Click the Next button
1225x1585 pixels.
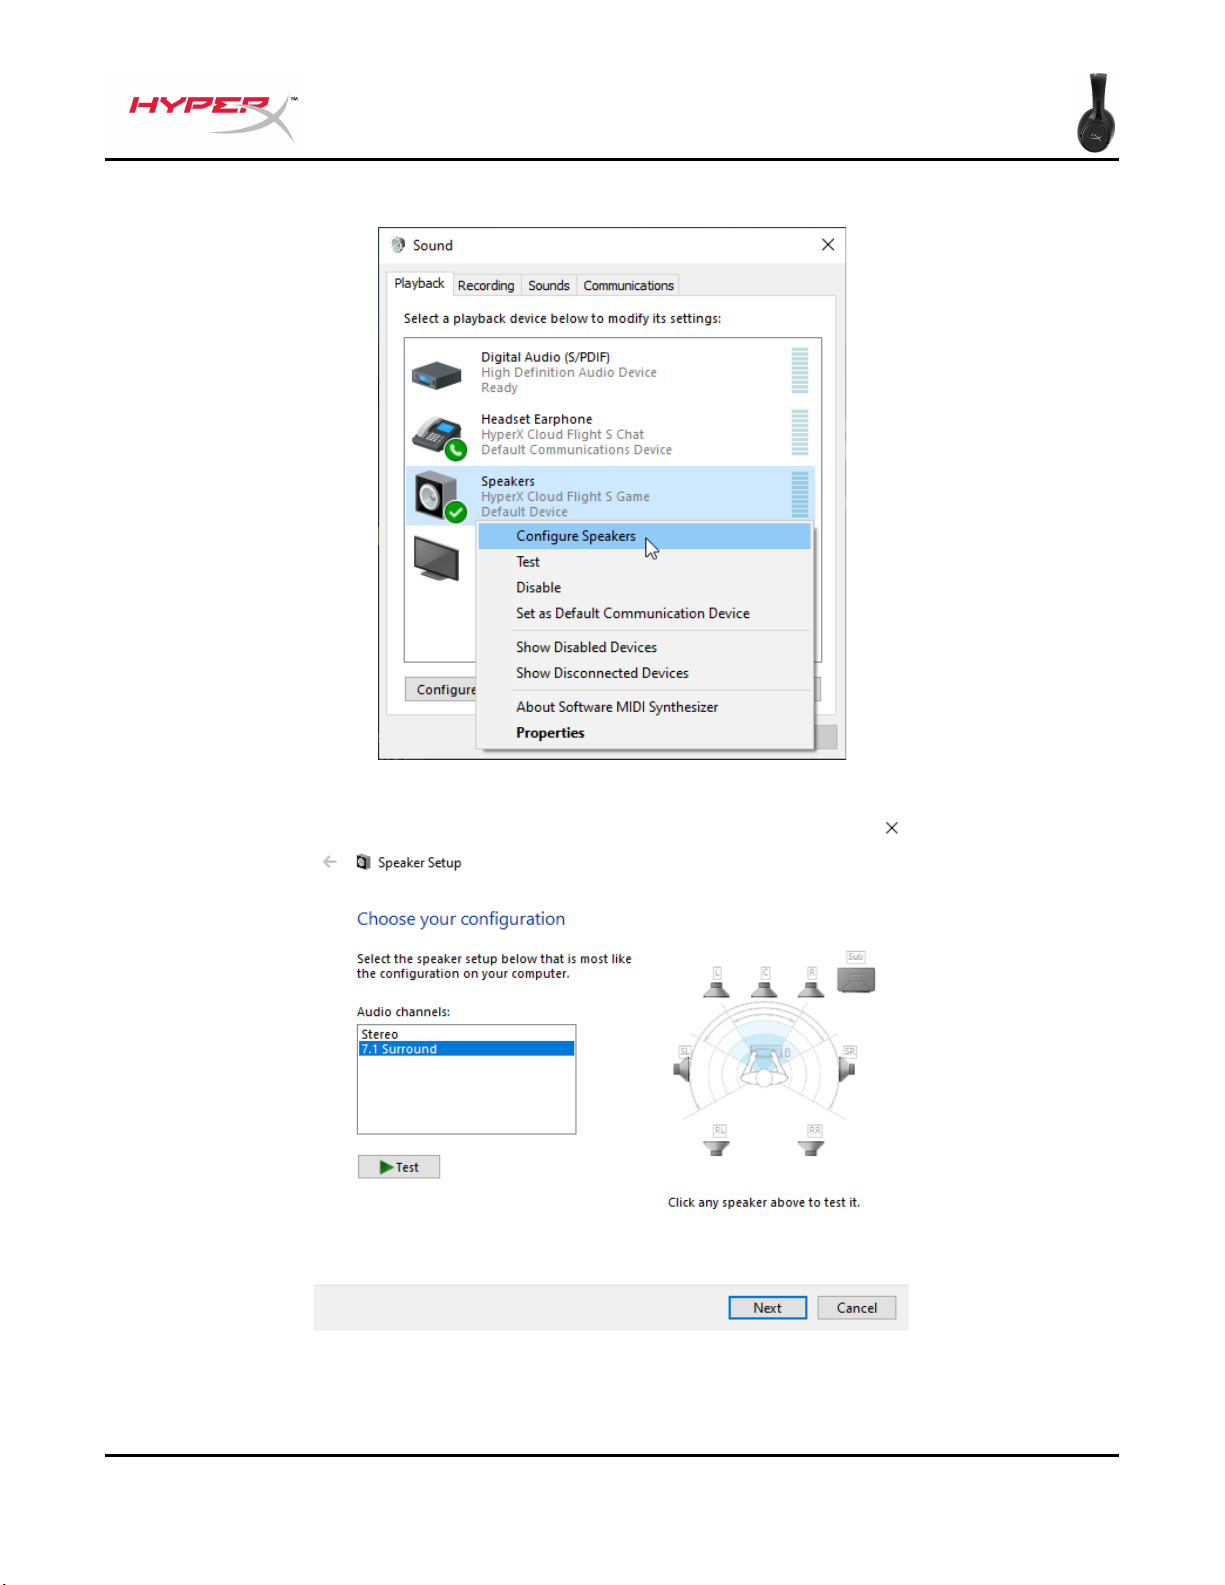pos(767,1308)
